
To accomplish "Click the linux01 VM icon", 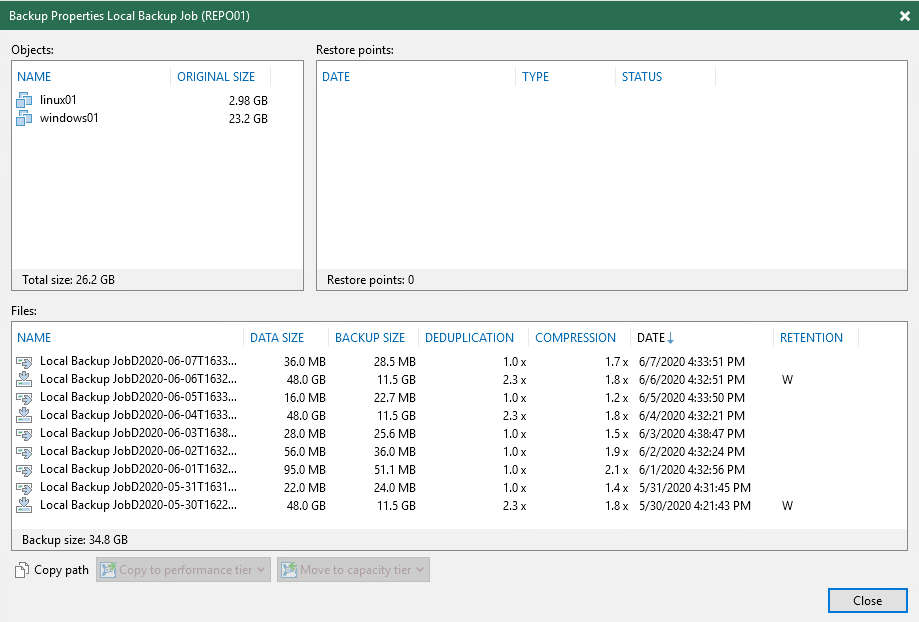I will click(x=24, y=100).
